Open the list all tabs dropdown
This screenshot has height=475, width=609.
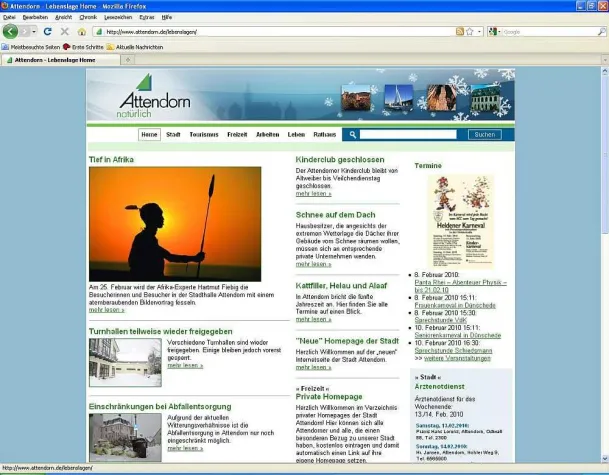click(605, 60)
